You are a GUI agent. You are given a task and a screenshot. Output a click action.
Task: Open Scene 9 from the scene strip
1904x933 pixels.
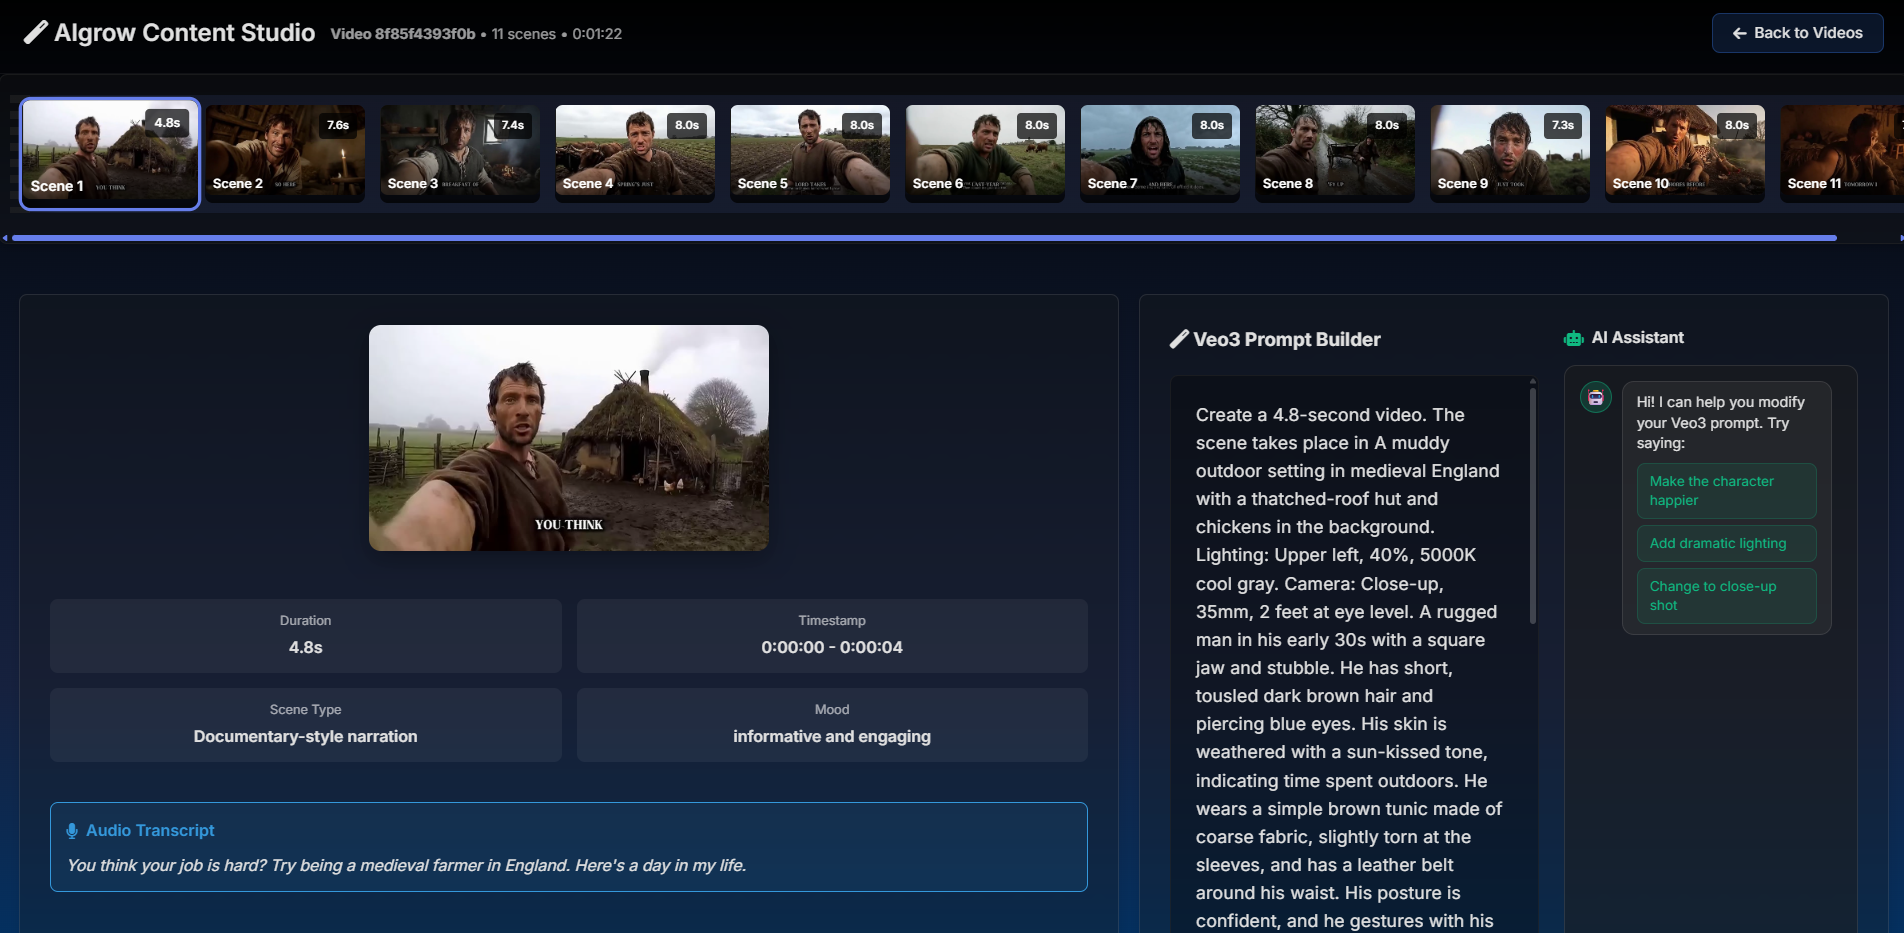point(1510,153)
